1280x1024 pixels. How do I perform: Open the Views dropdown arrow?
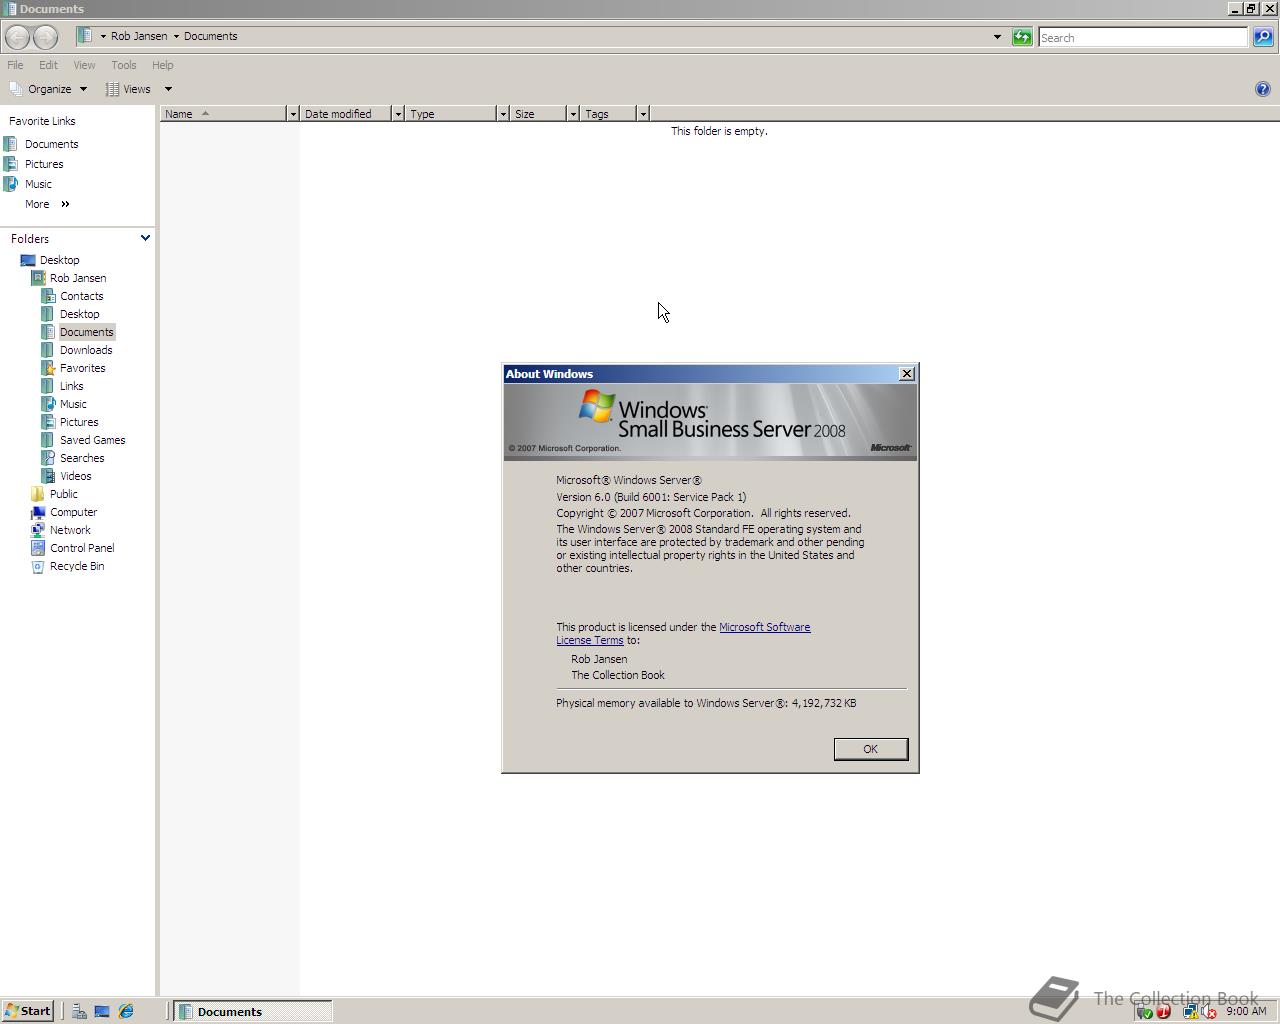[168, 89]
